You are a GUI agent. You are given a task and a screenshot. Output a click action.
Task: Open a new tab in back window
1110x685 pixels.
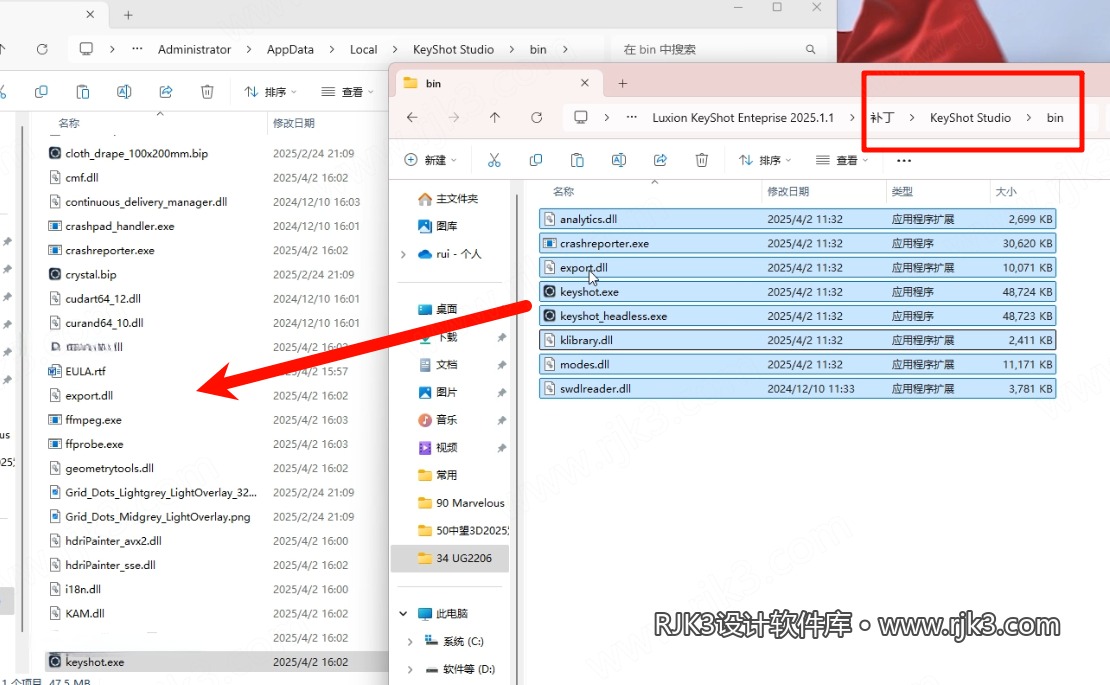click(128, 15)
